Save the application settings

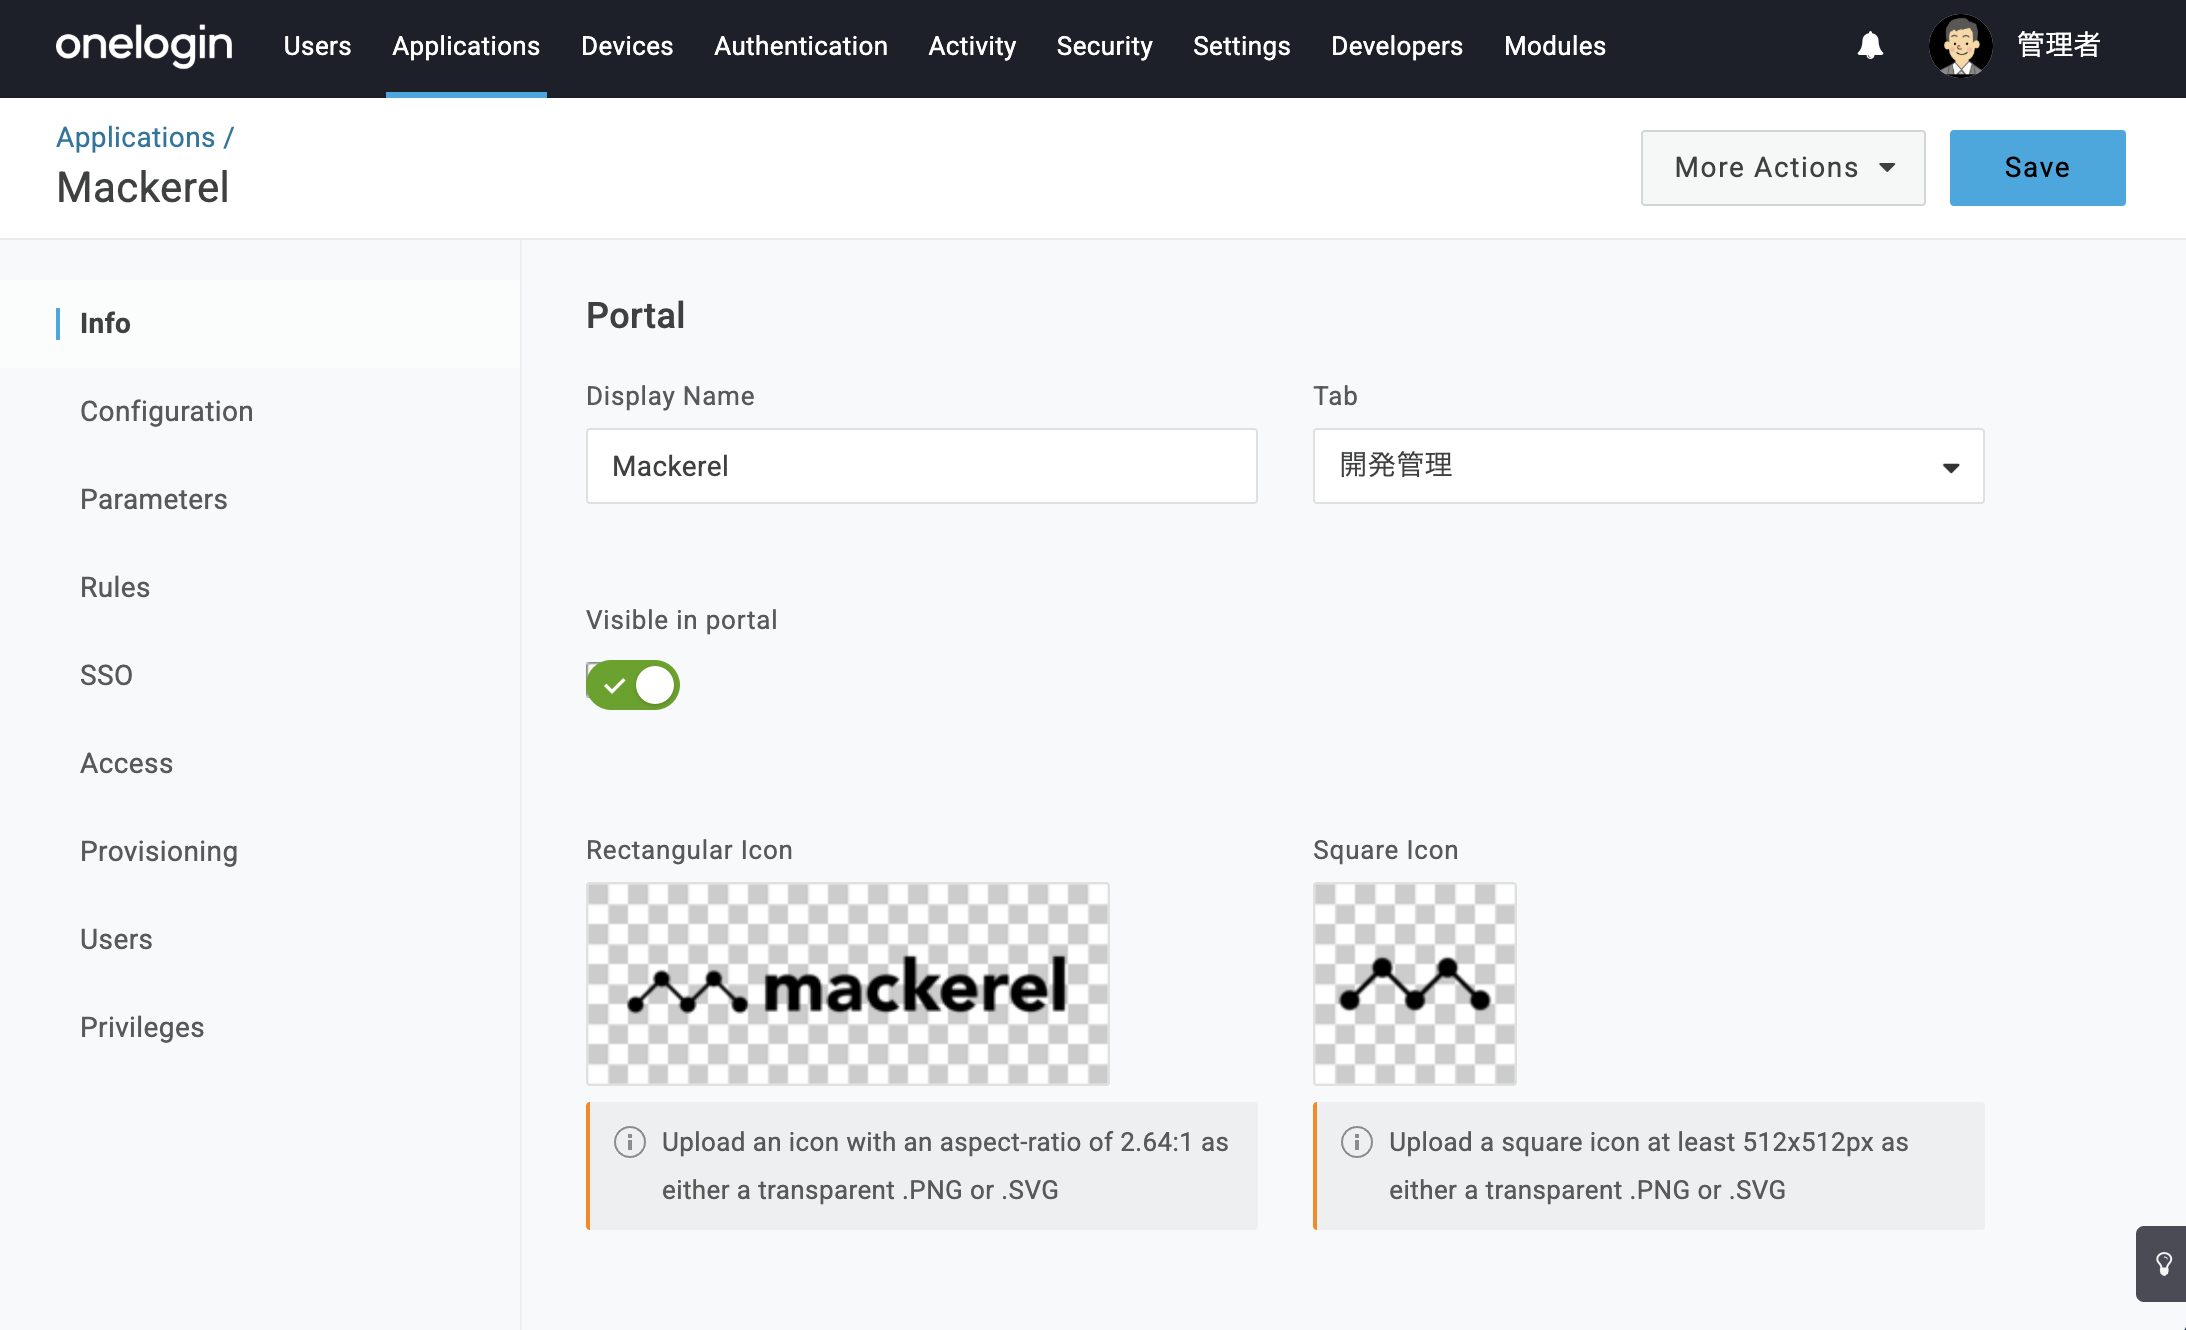click(2036, 168)
